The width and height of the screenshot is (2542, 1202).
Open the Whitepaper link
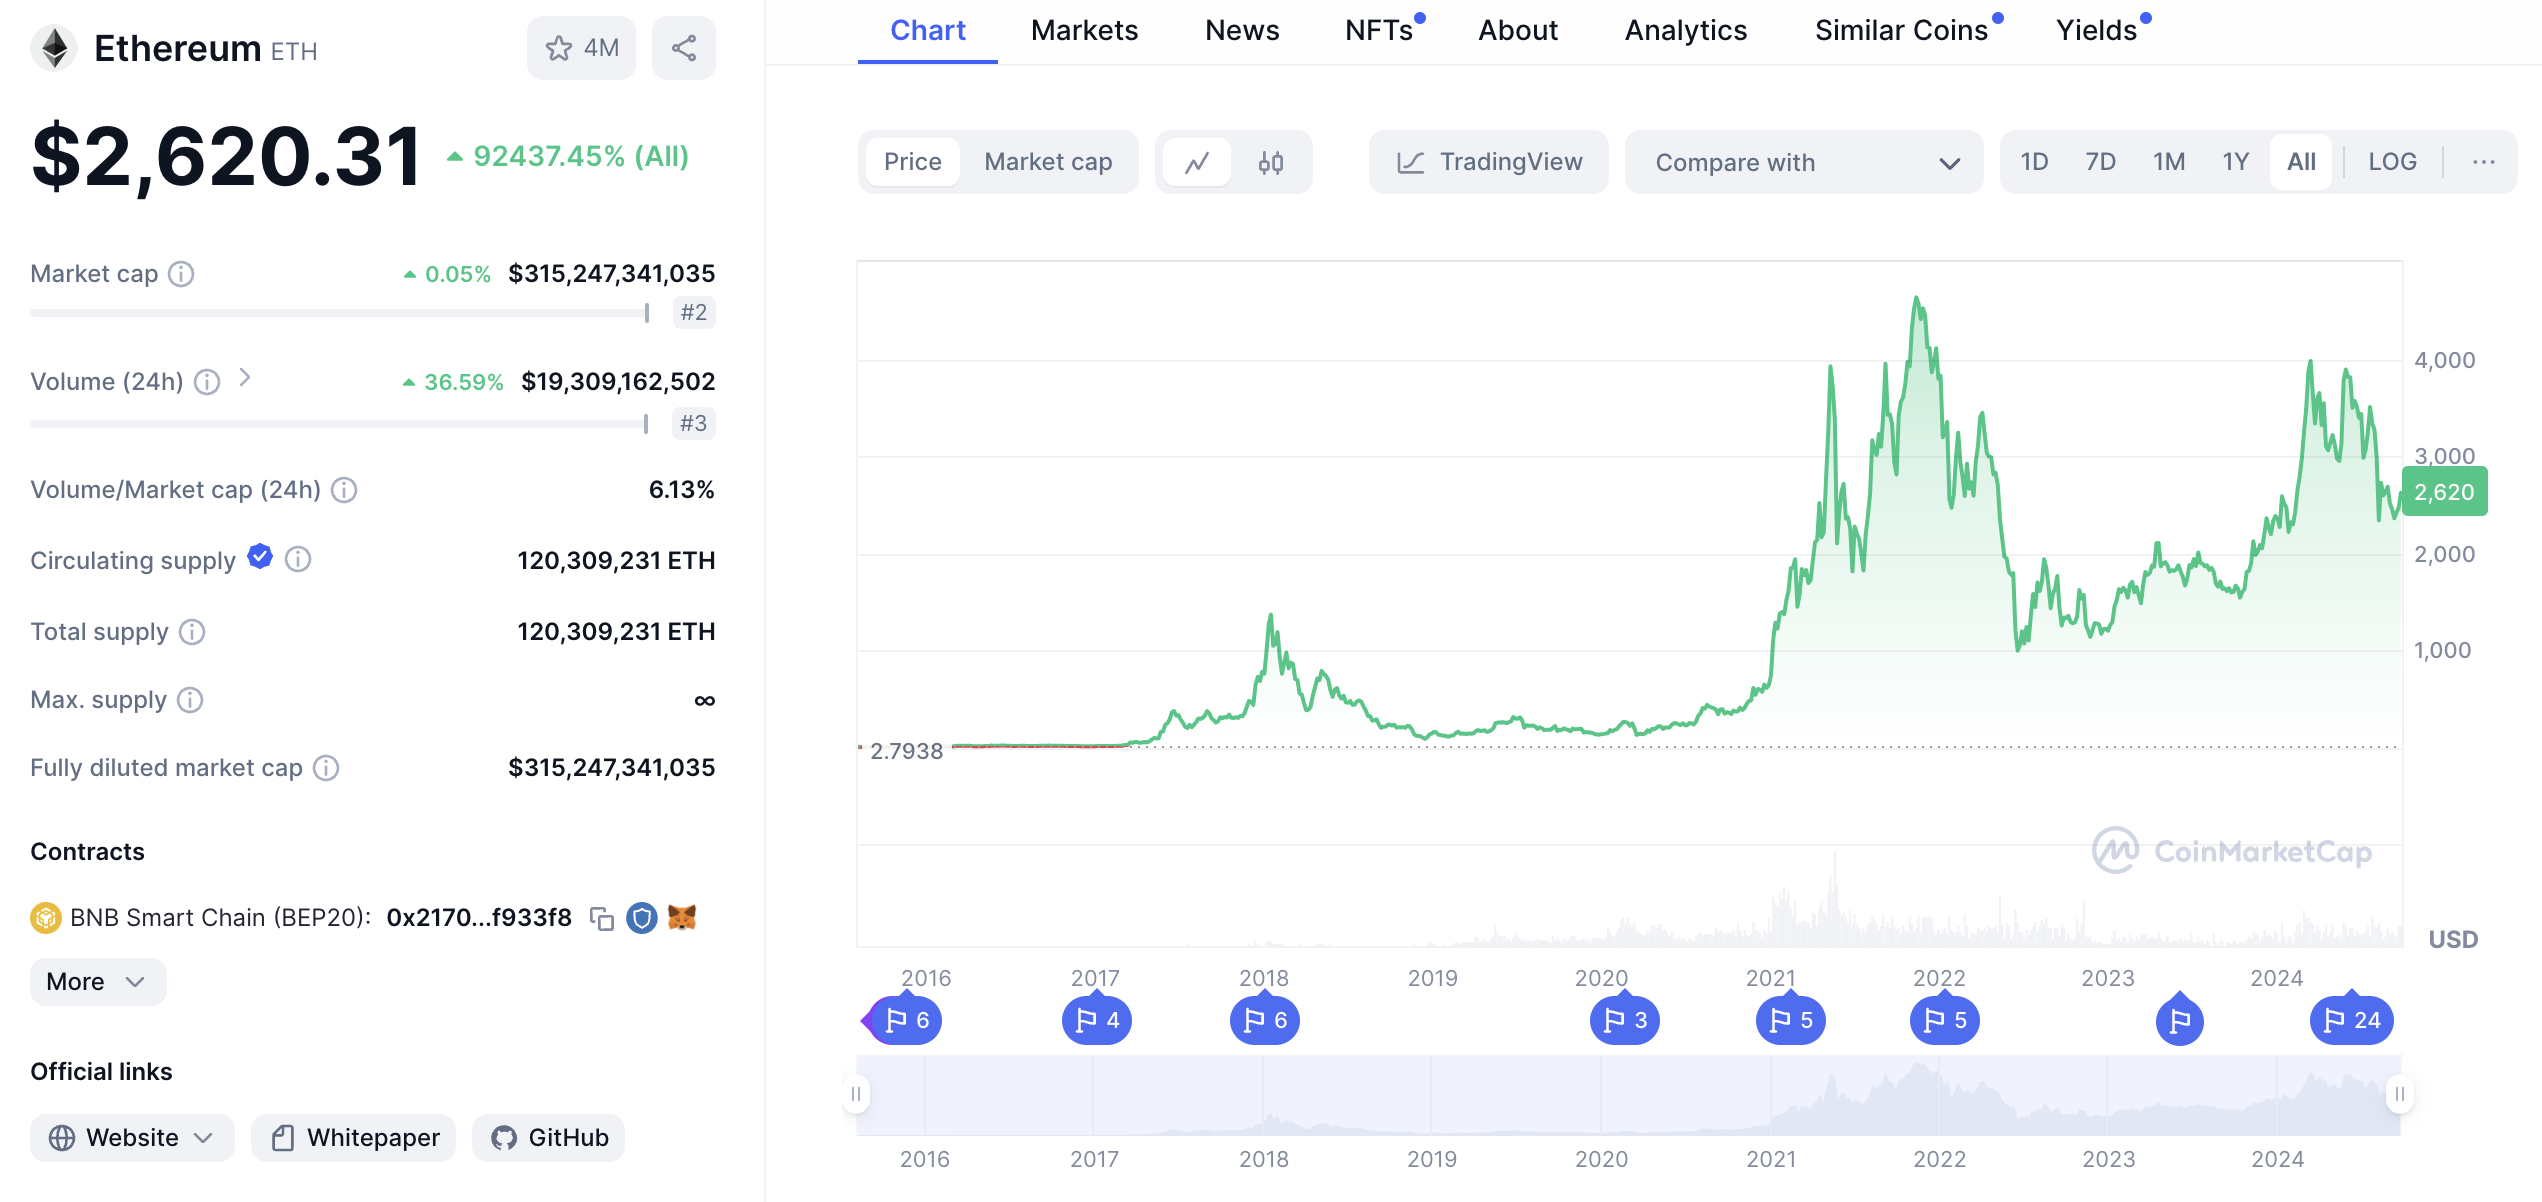354,1138
